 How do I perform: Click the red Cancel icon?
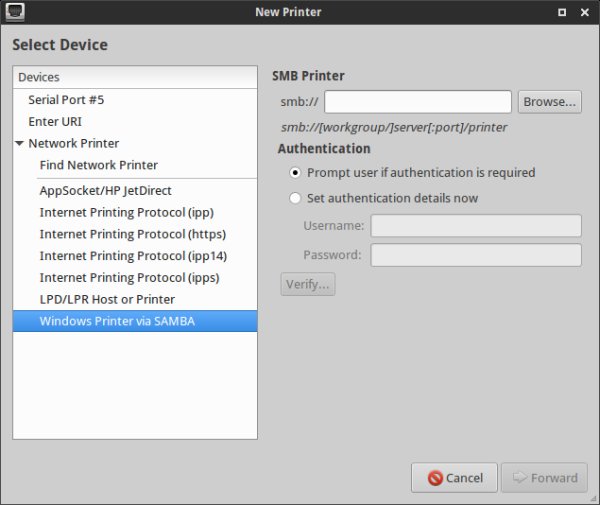[435, 478]
